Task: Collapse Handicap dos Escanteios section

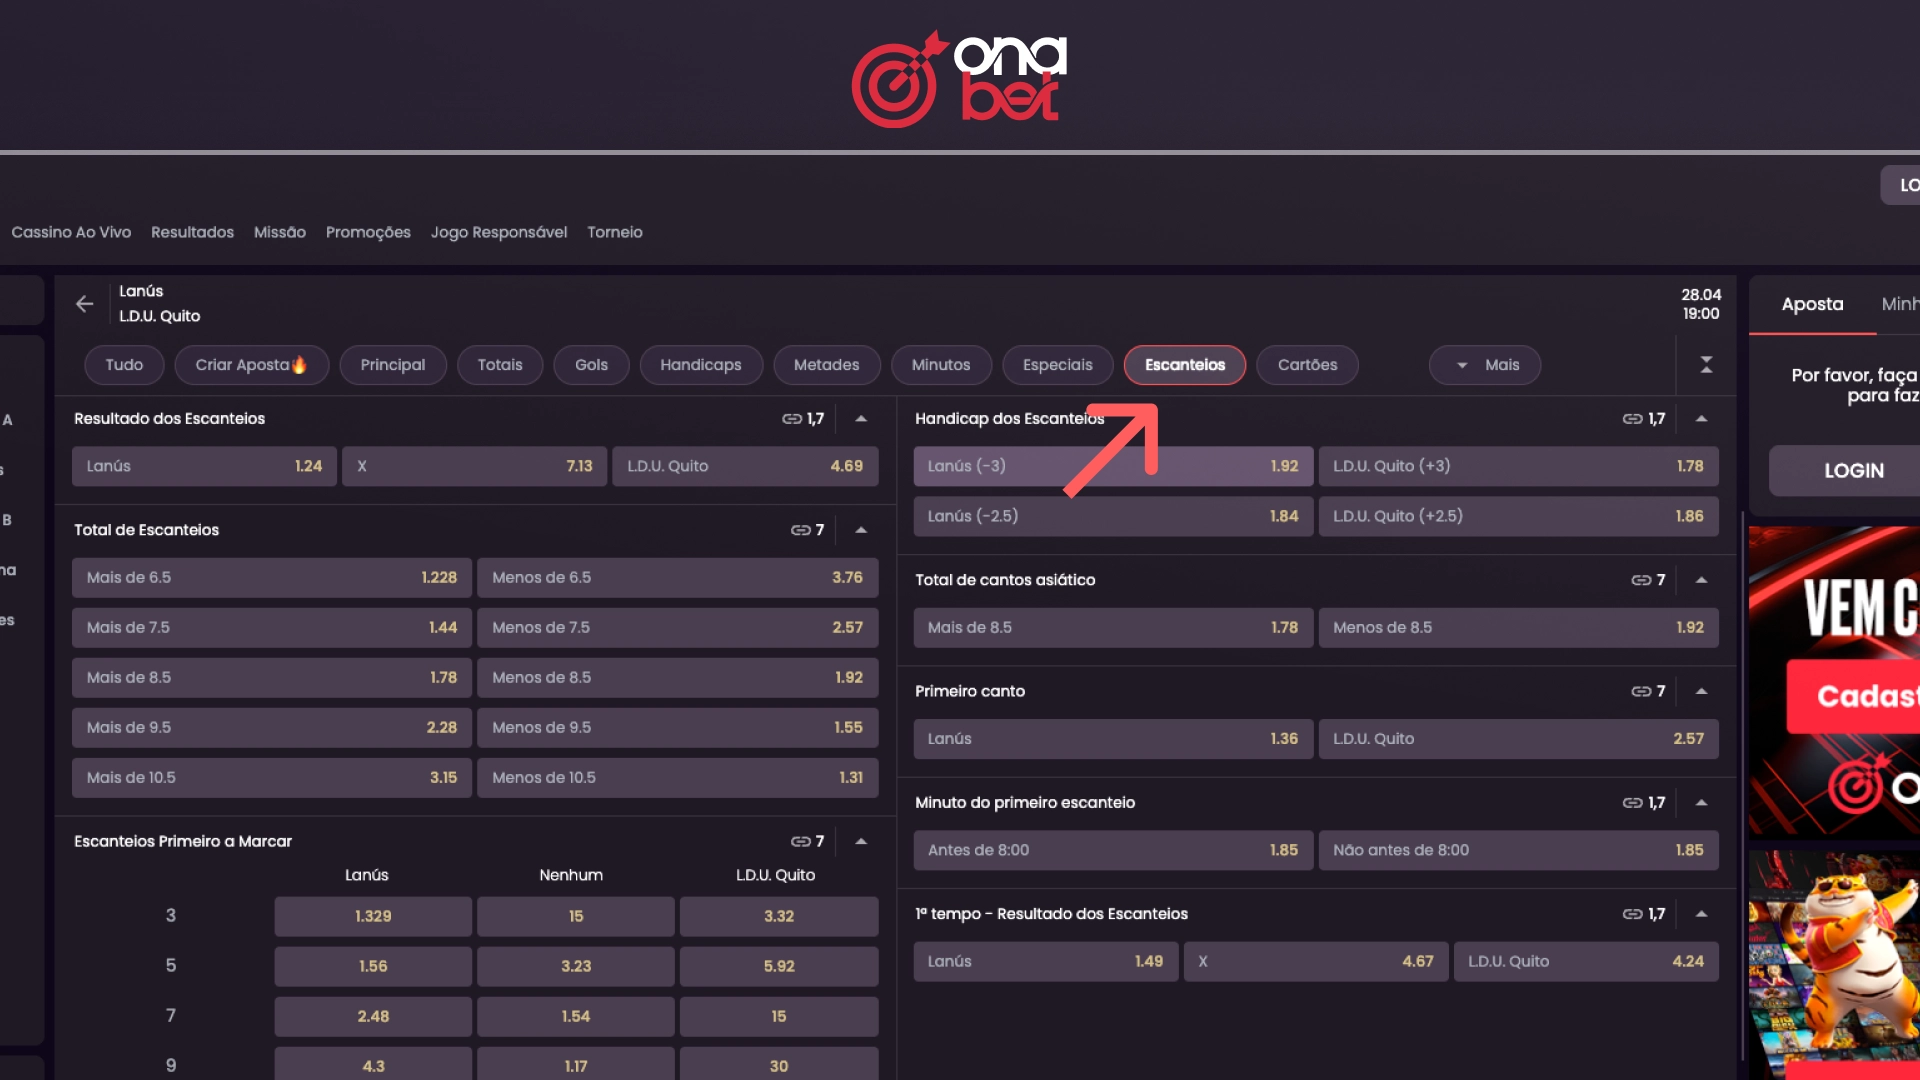Action: pyautogui.click(x=1701, y=419)
